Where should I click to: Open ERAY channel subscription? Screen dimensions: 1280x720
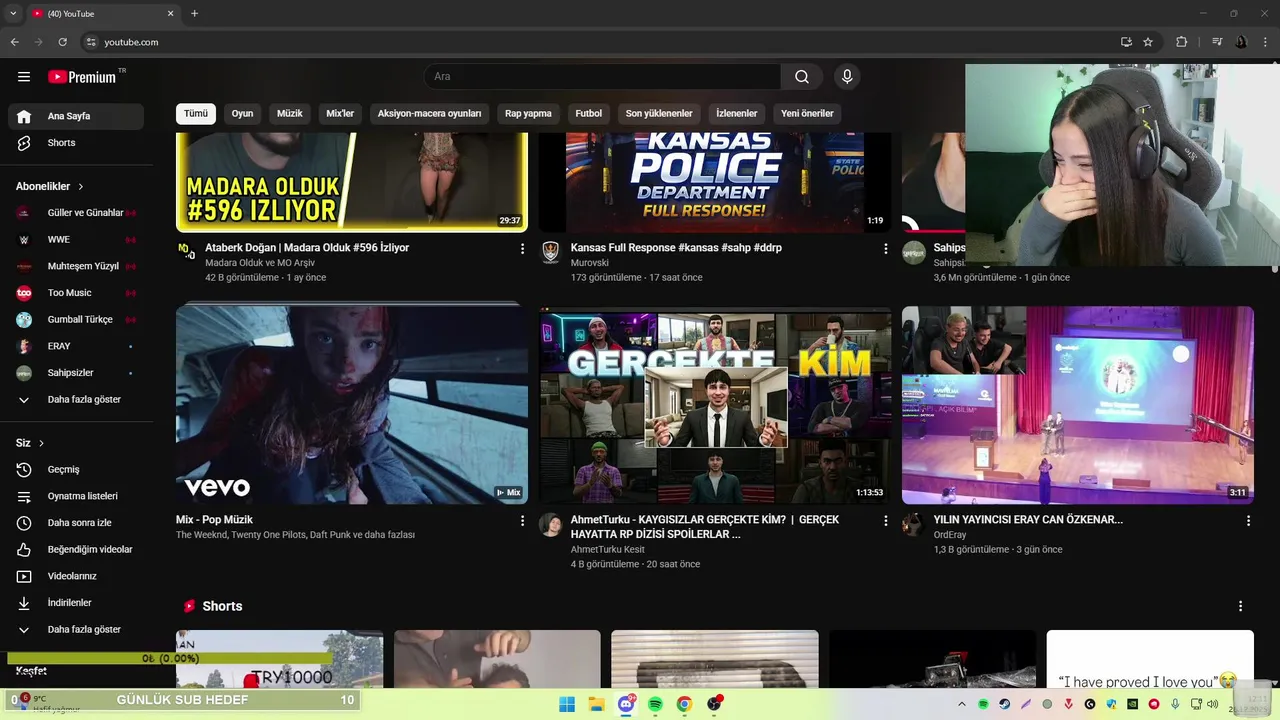click(x=76, y=346)
